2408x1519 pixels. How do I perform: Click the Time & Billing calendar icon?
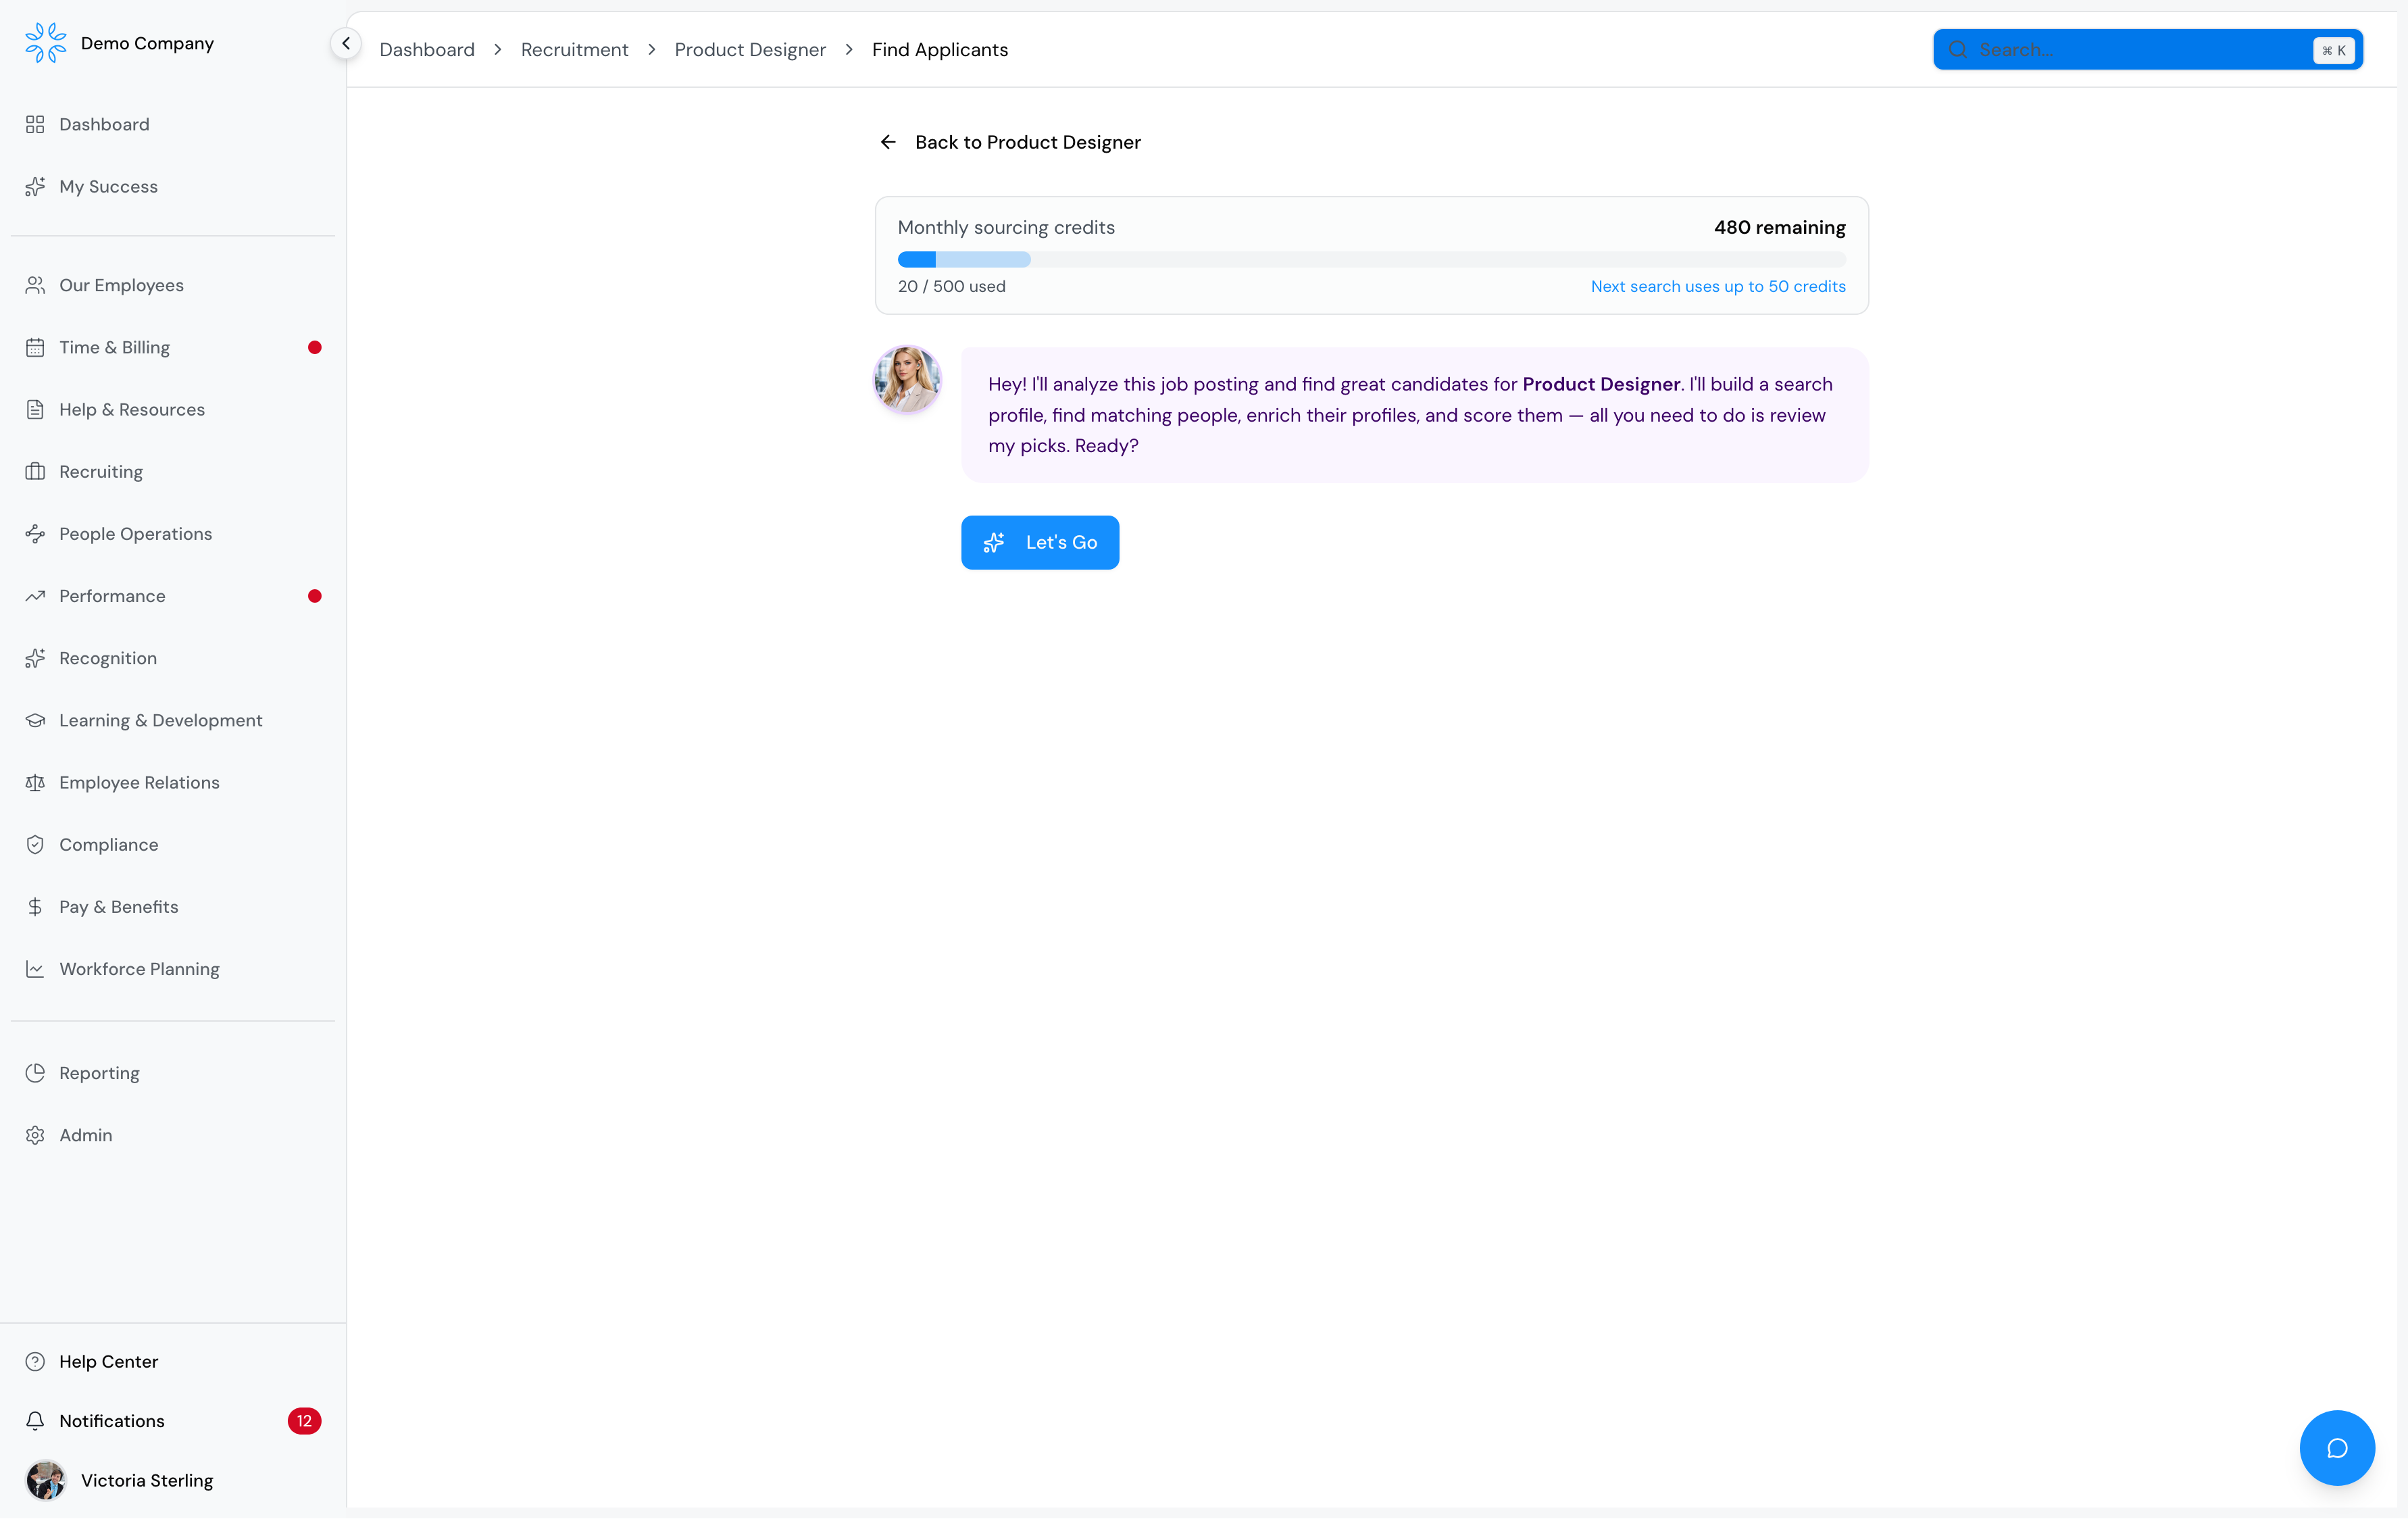36,347
